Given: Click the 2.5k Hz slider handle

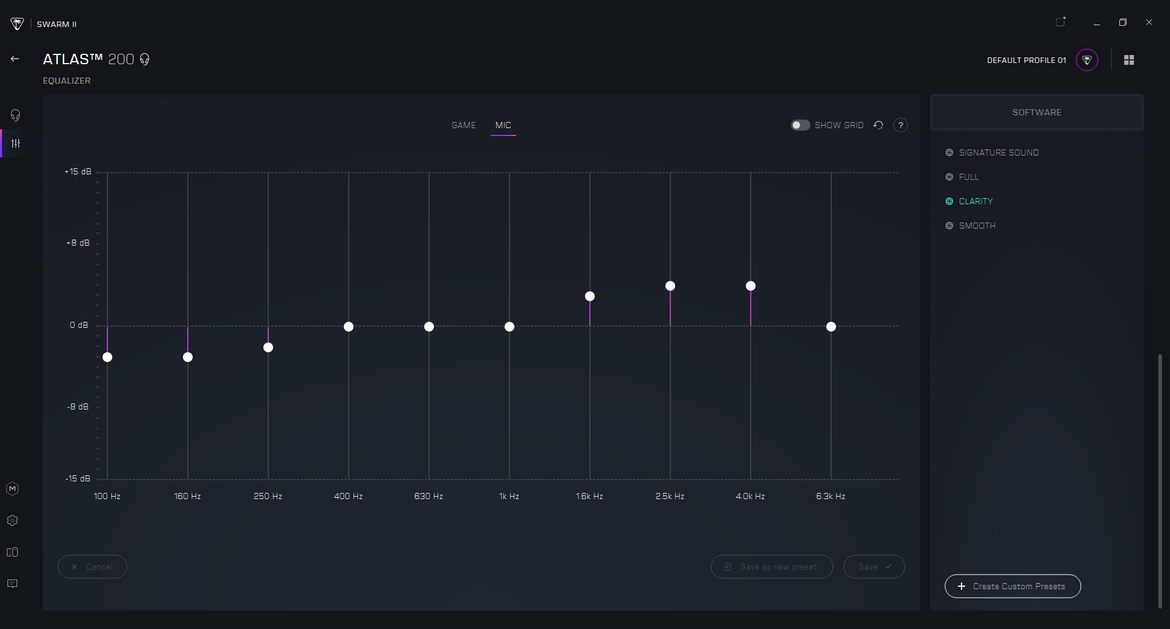Looking at the screenshot, I should point(670,286).
